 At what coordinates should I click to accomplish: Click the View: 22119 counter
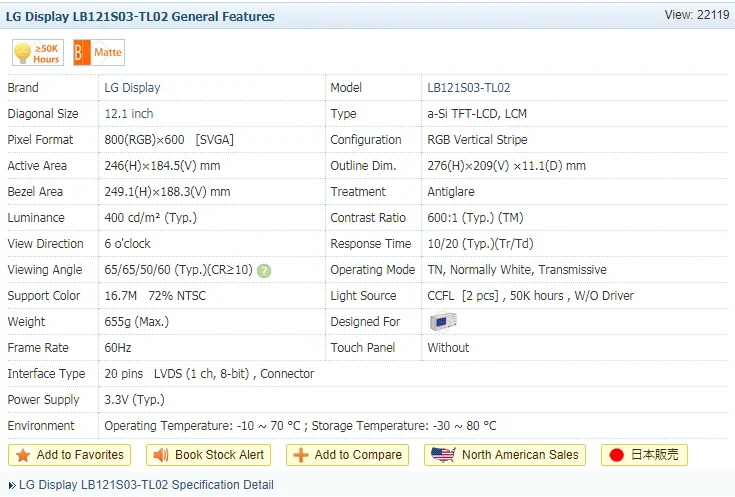697,15
